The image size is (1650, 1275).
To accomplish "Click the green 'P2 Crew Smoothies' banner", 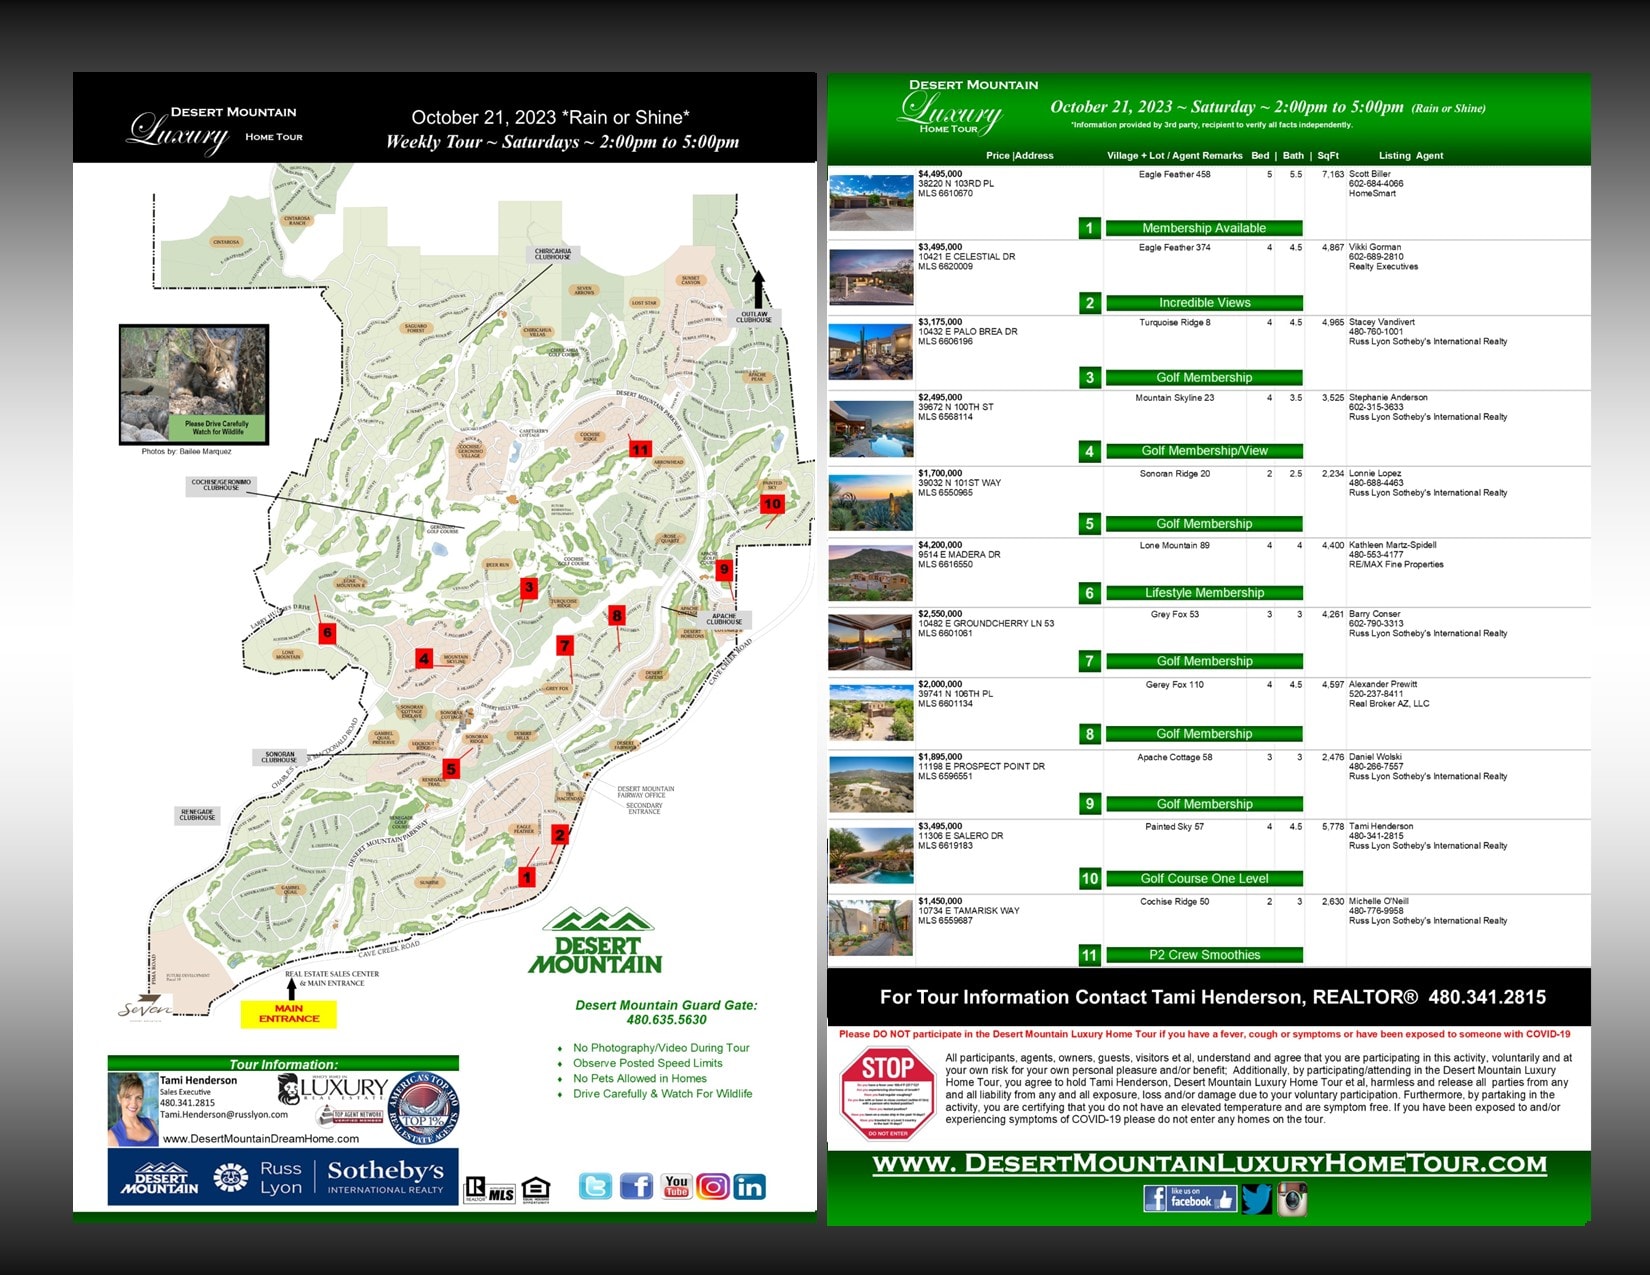I will (1204, 955).
